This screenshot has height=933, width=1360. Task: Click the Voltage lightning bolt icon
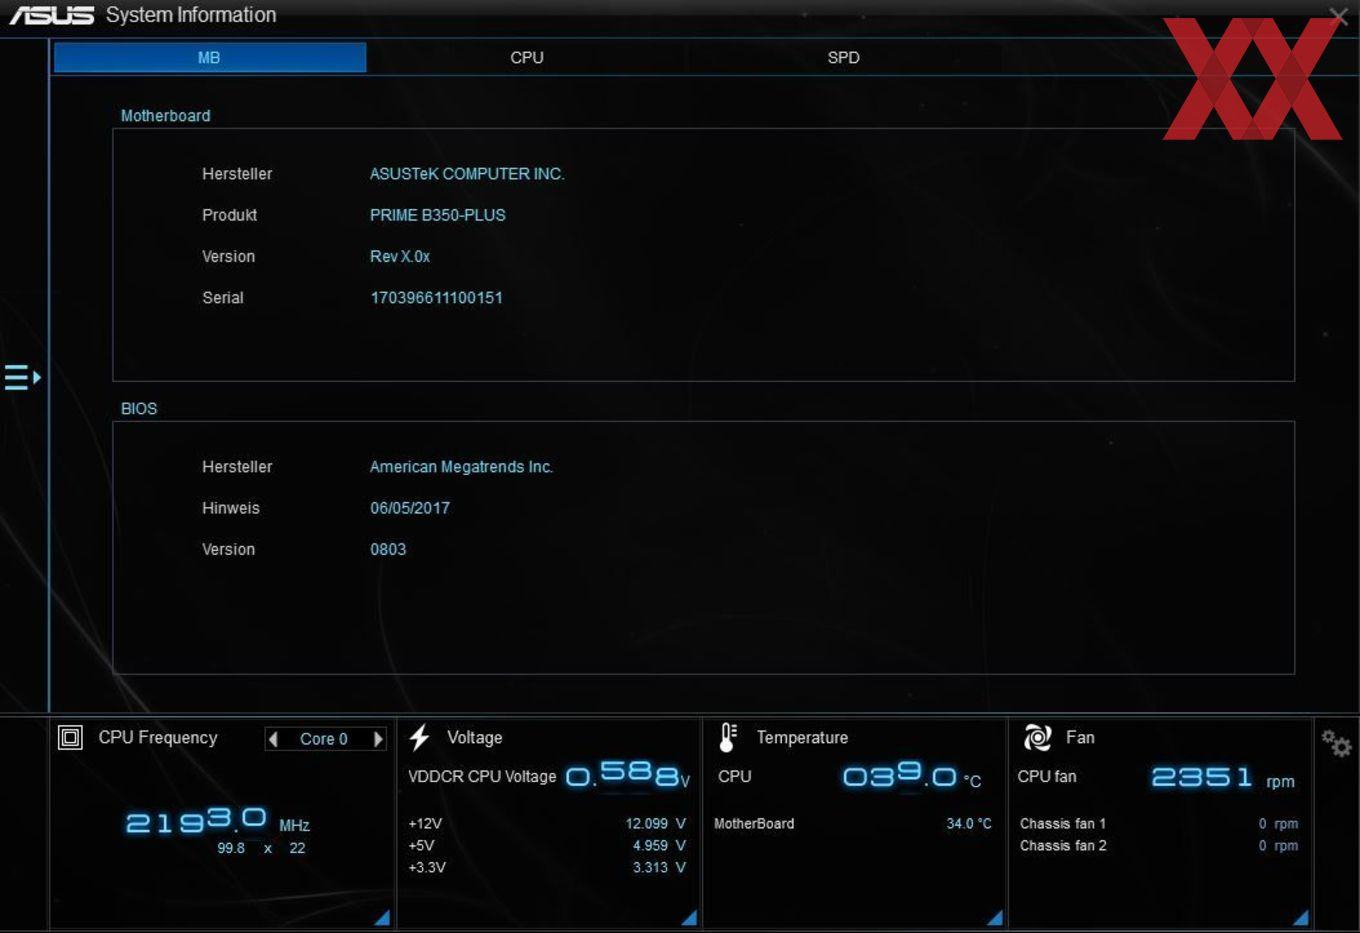(420, 737)
